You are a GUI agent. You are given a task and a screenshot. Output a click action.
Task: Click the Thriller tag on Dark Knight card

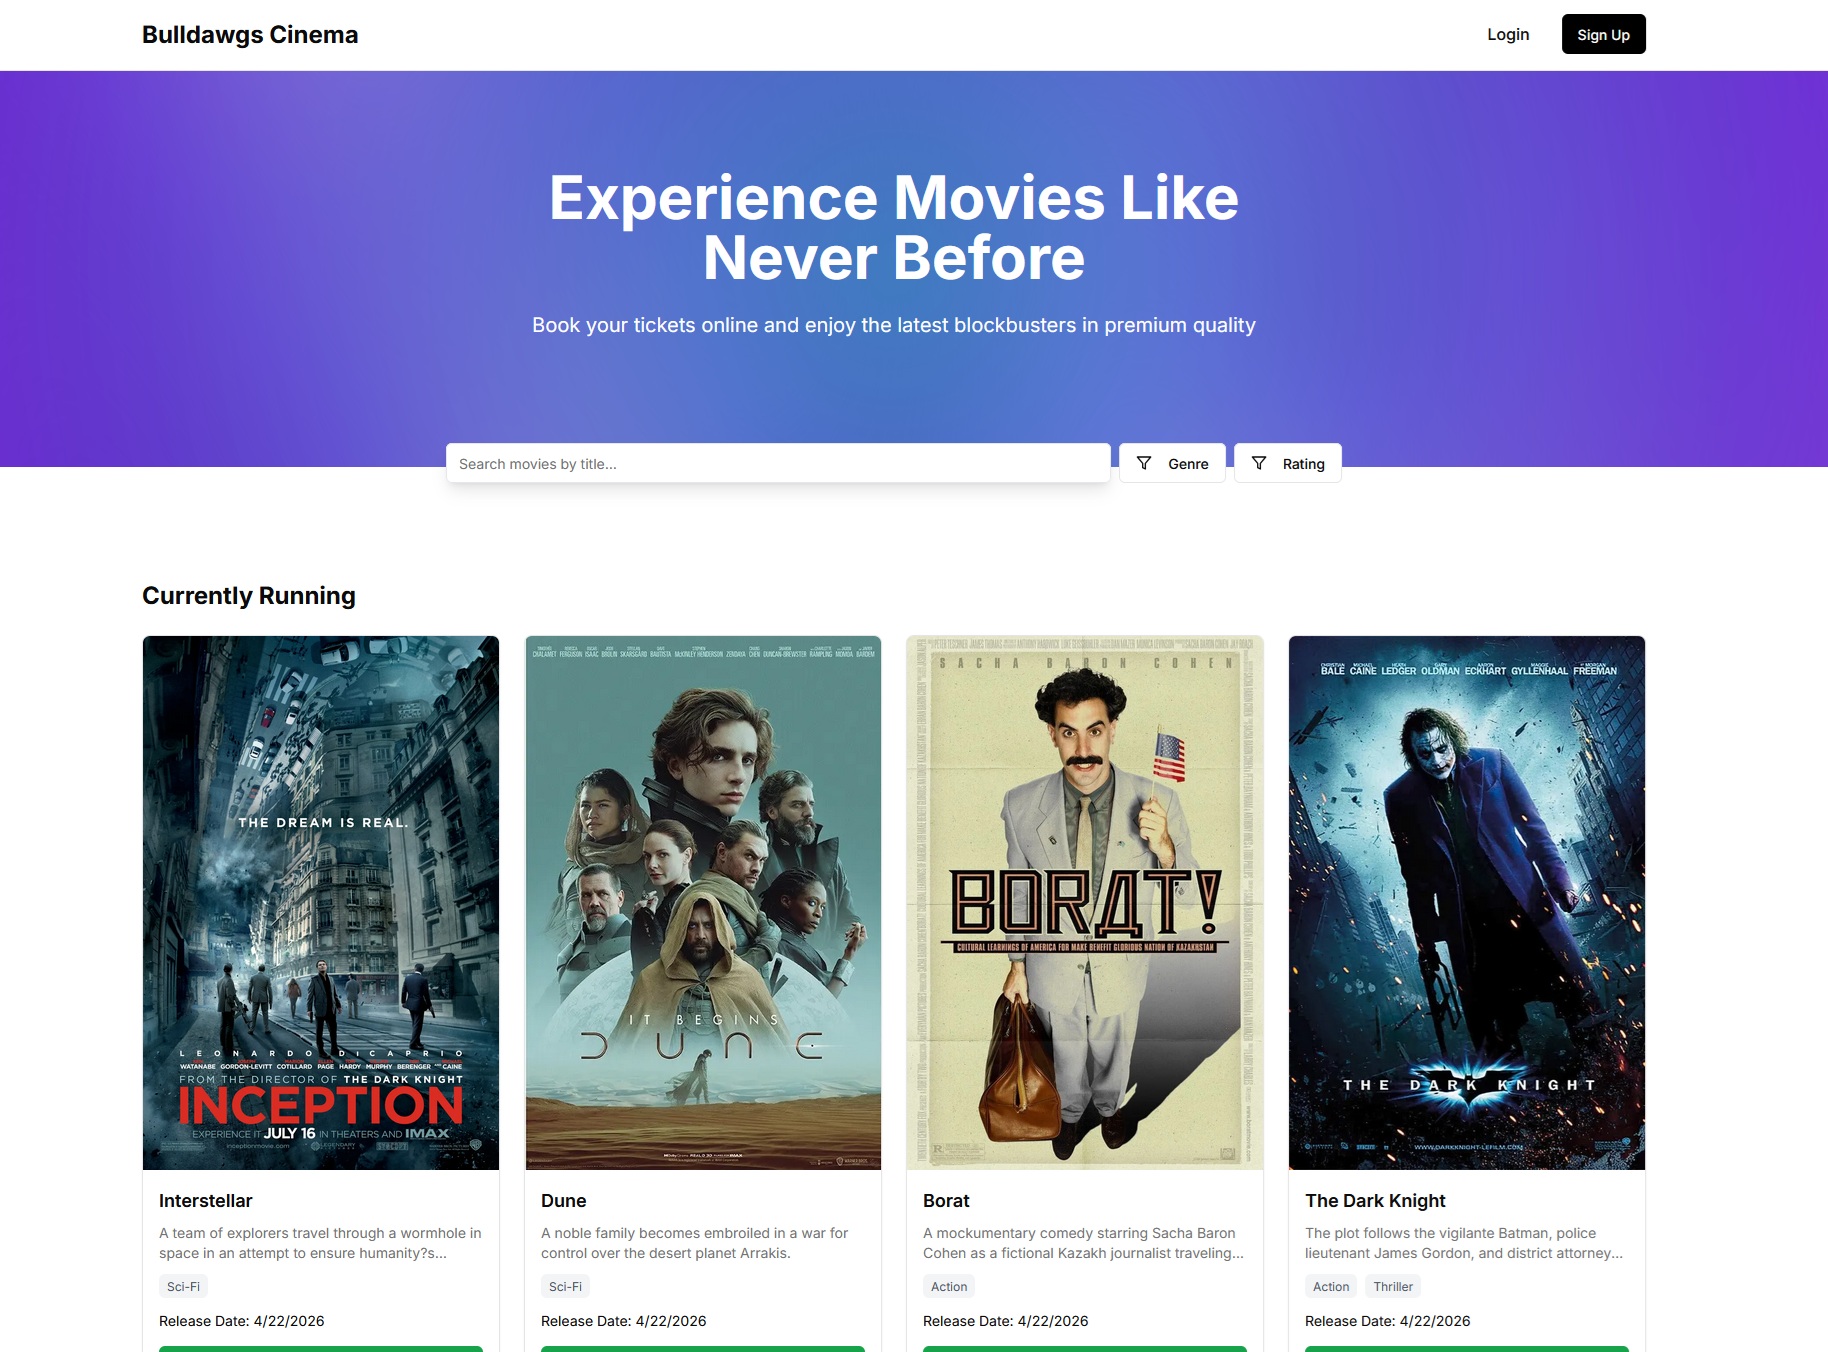(1393, 1287)
